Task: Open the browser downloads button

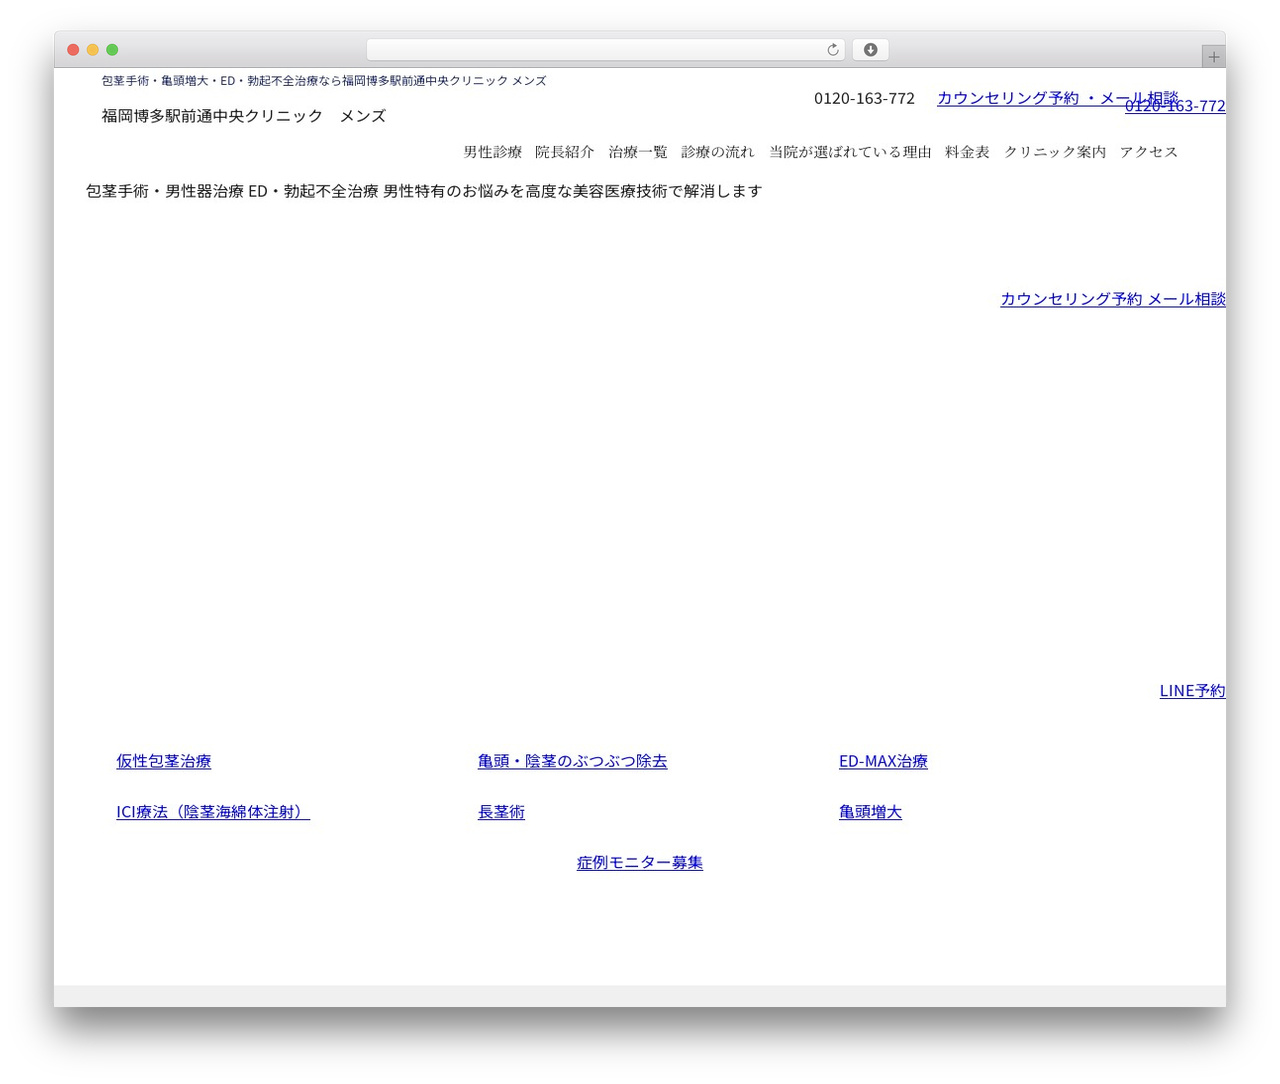Action: click(870, 50)
